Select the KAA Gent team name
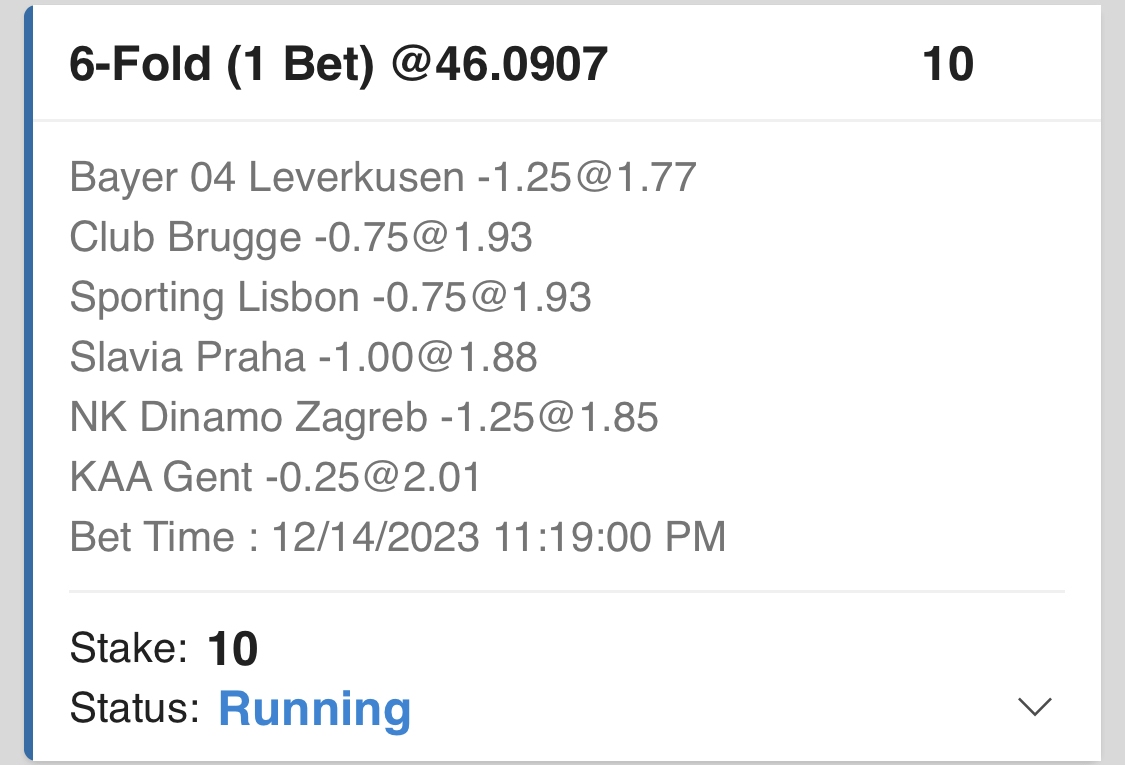Image resolution: width=1125 pixels, height=765 pixels. (161, 477)
